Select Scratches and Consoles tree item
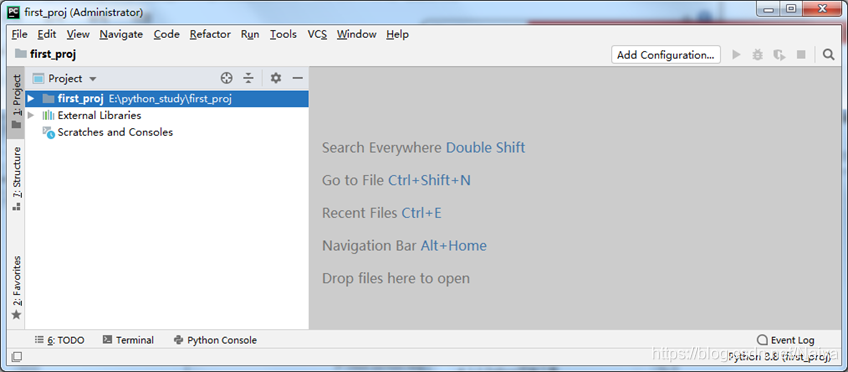This screenshot has width=848, height=372. click(167, 132)
